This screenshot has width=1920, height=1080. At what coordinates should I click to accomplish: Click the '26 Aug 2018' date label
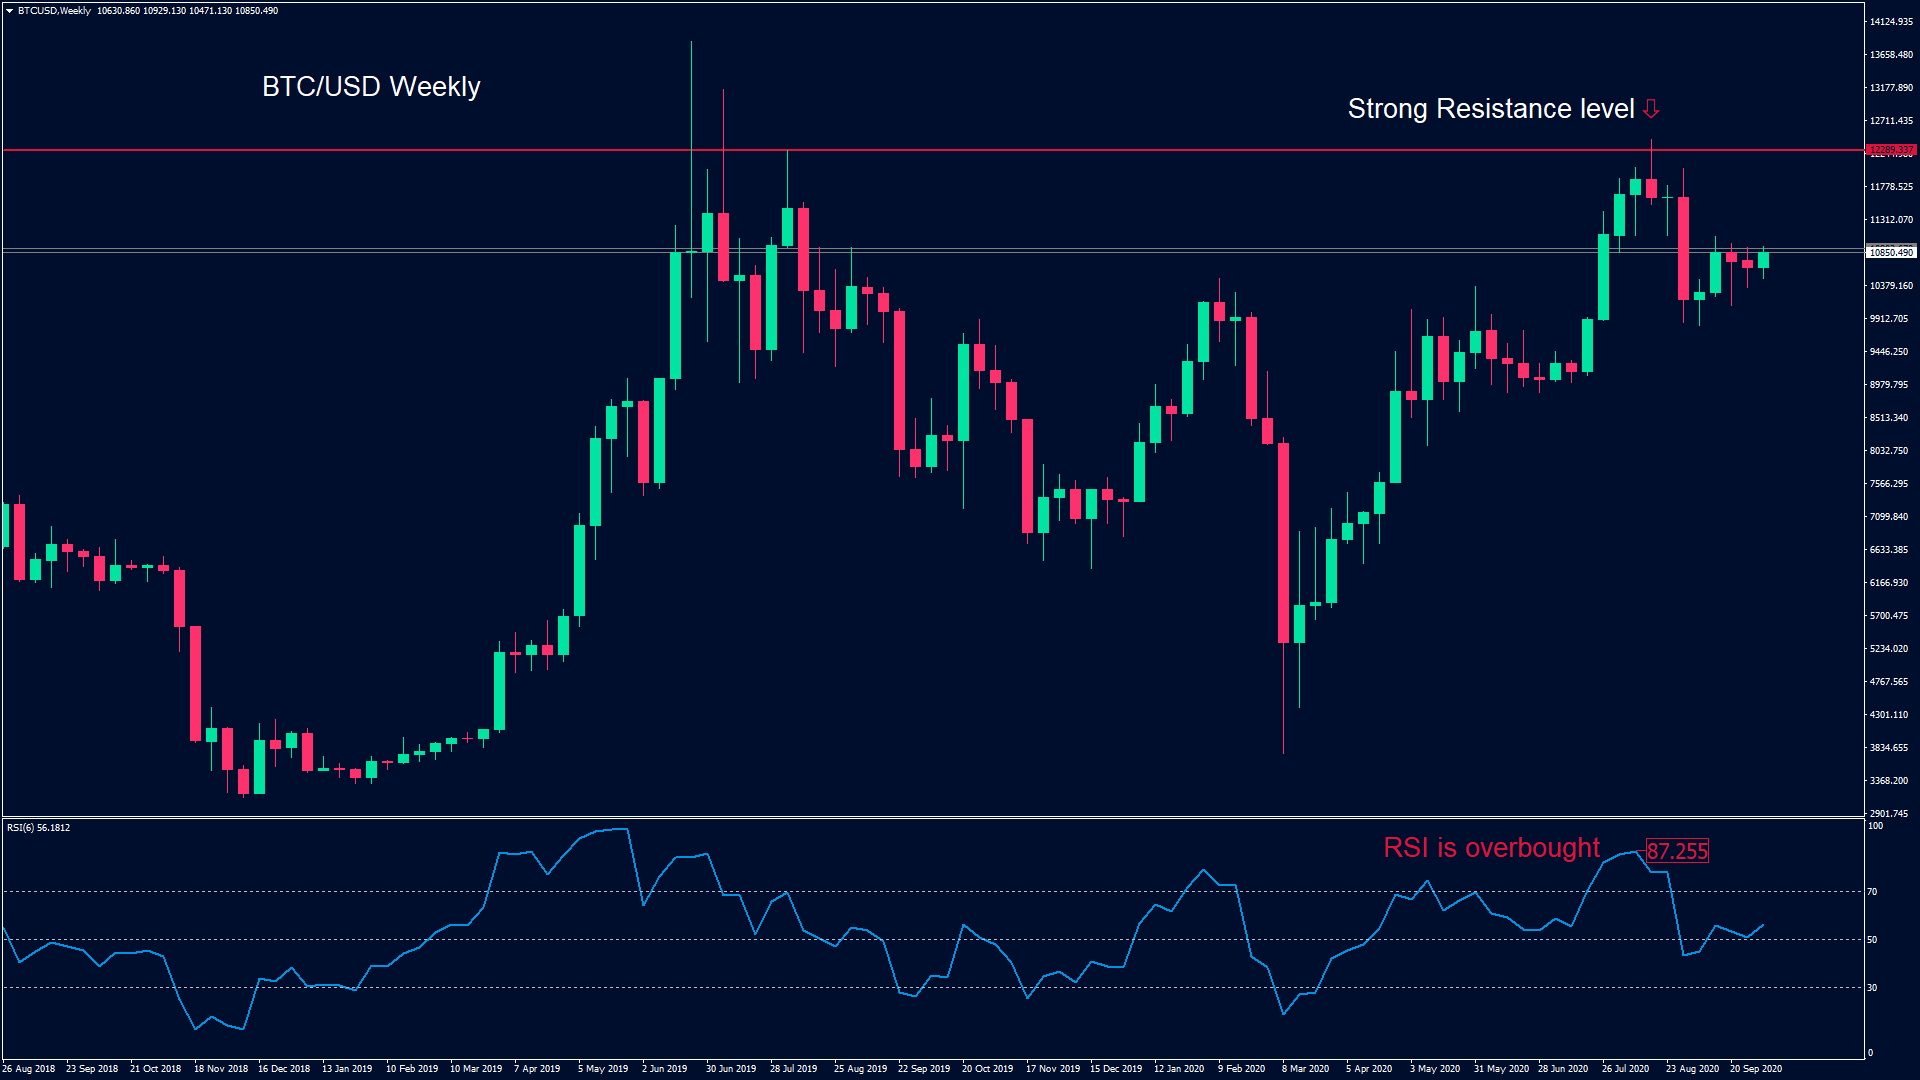tap(29, 1068)
